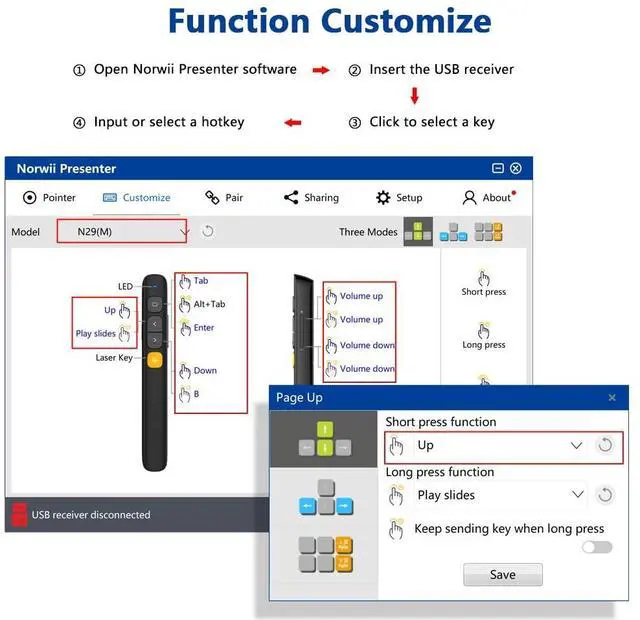
Task: Choose green arrow mode in Page Up dialog
Action: pyautogui.click(x=324, y=439)
